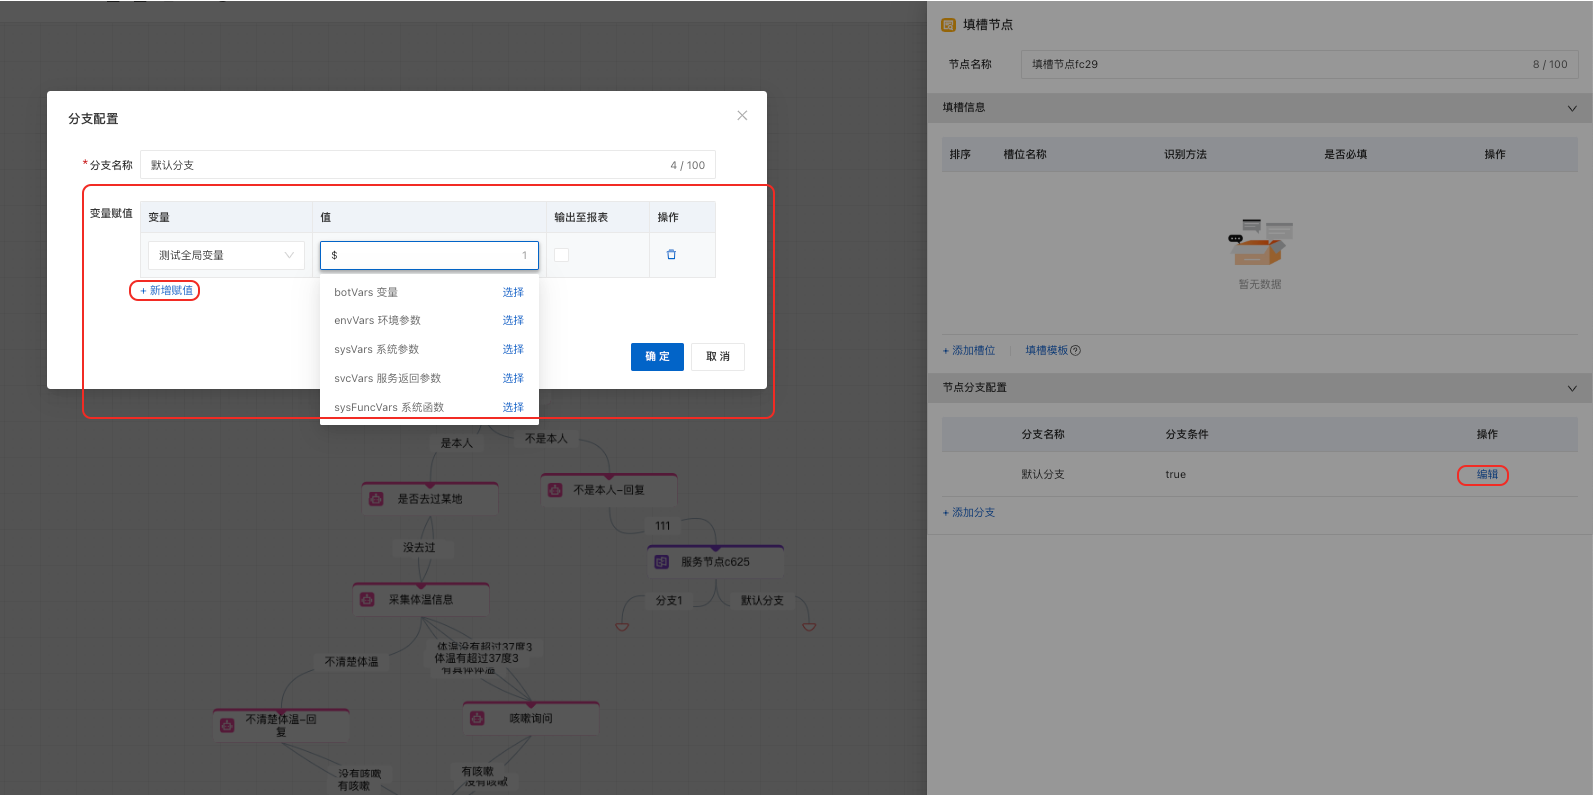Viewport: 1593px width, 795px height.
Task: Collapse the 填槽信息 section
Action: click(x=1572, y=108)
